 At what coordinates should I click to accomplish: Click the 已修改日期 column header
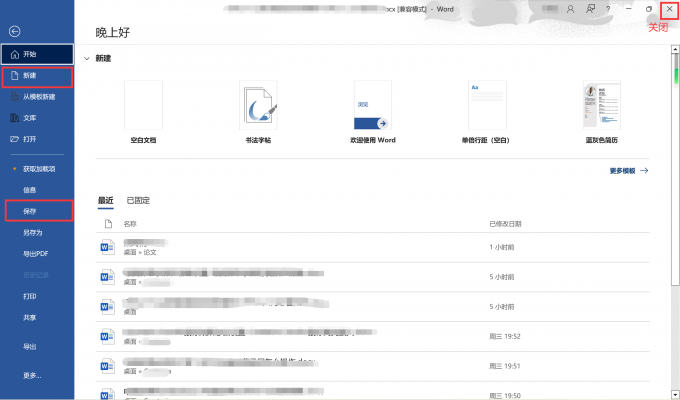[x=505, y=224]
